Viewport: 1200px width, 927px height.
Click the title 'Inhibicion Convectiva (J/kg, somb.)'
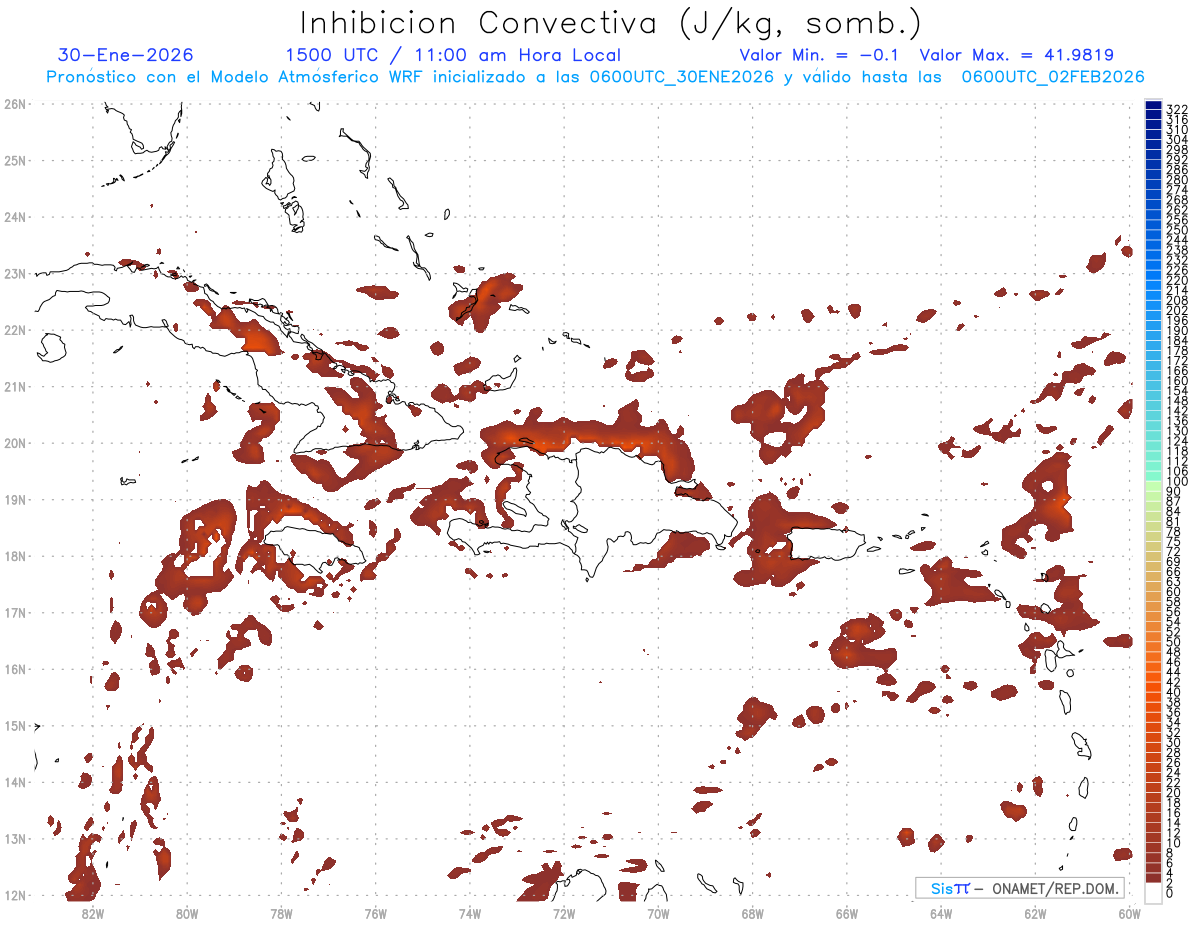click(x=611, y=23)
